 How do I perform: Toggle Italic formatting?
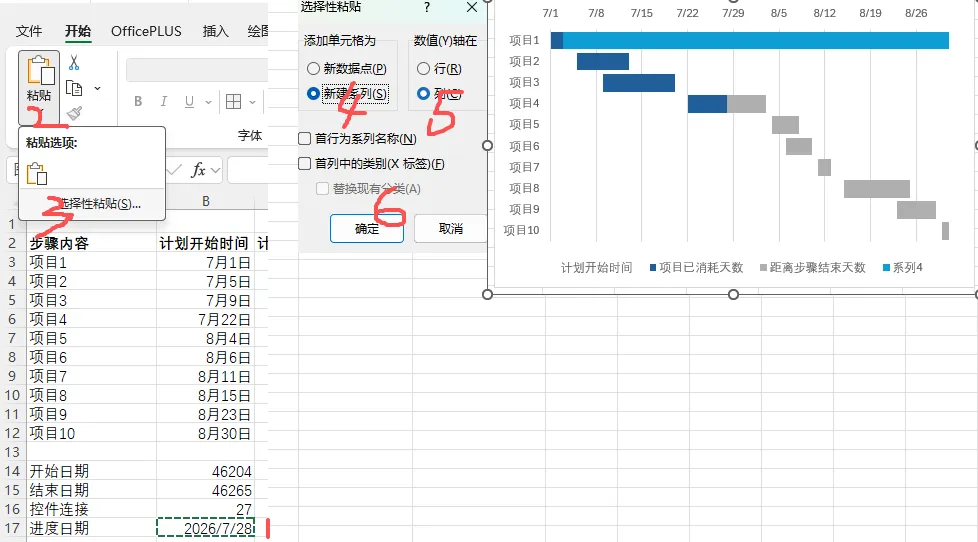point(163,101)
